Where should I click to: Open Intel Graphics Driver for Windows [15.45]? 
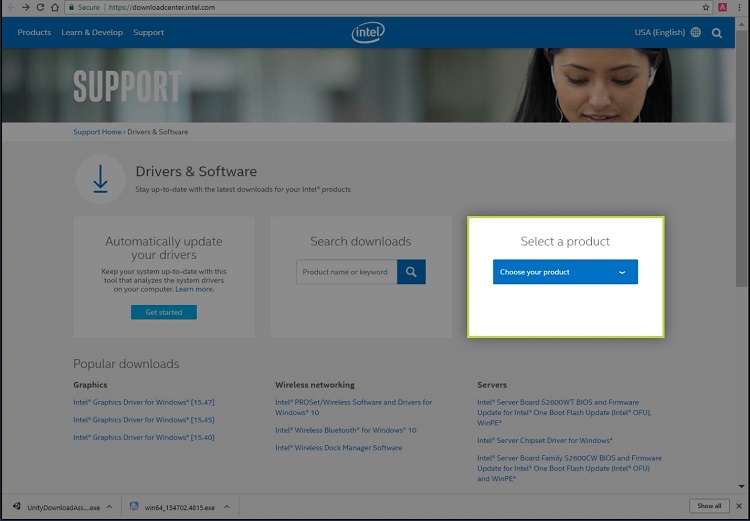[143, 420]
